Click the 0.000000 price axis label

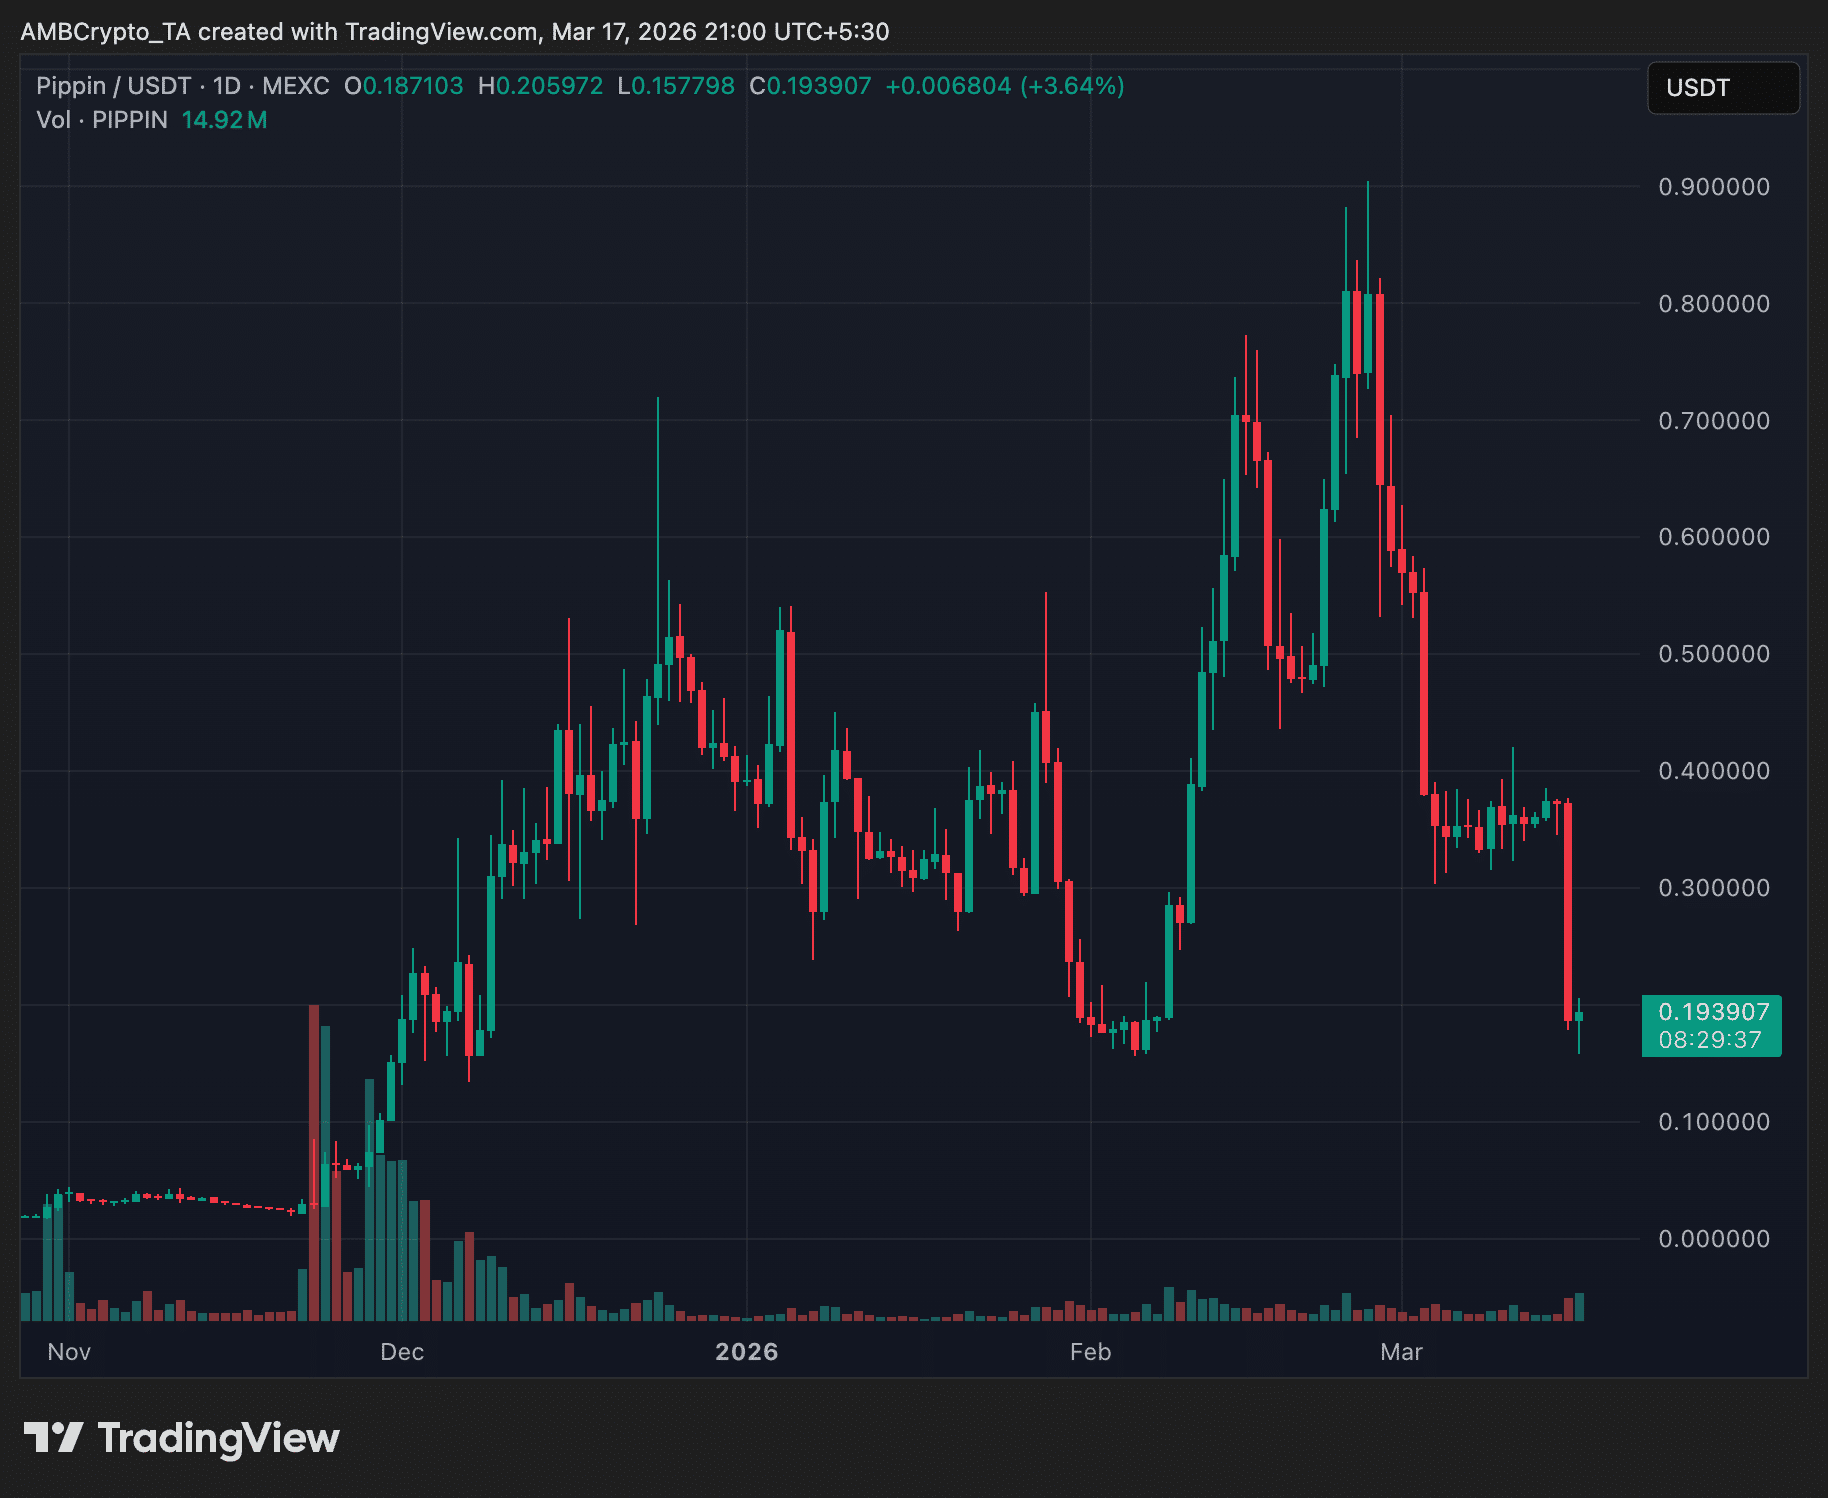click(1713, 1239)
